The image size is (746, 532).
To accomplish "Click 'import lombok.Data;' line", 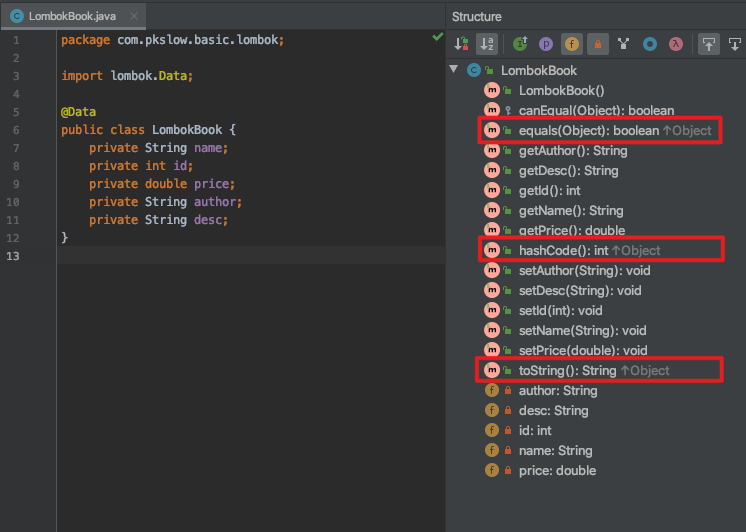I will click(127, 76).
